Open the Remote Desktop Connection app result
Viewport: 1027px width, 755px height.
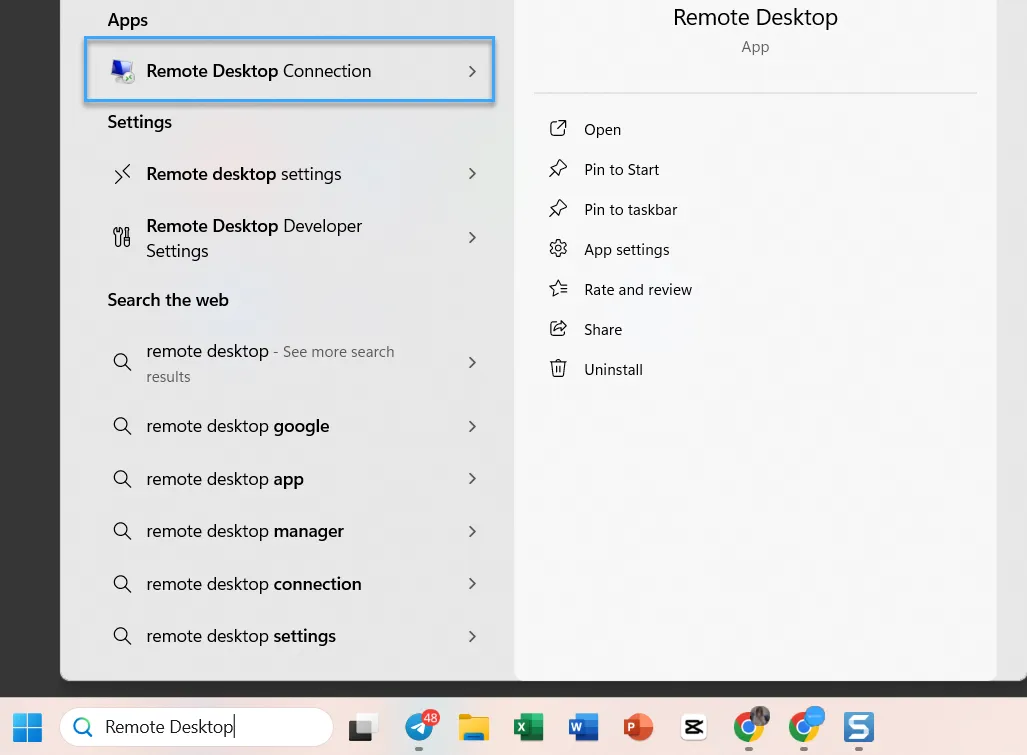[x=289, y=70]
